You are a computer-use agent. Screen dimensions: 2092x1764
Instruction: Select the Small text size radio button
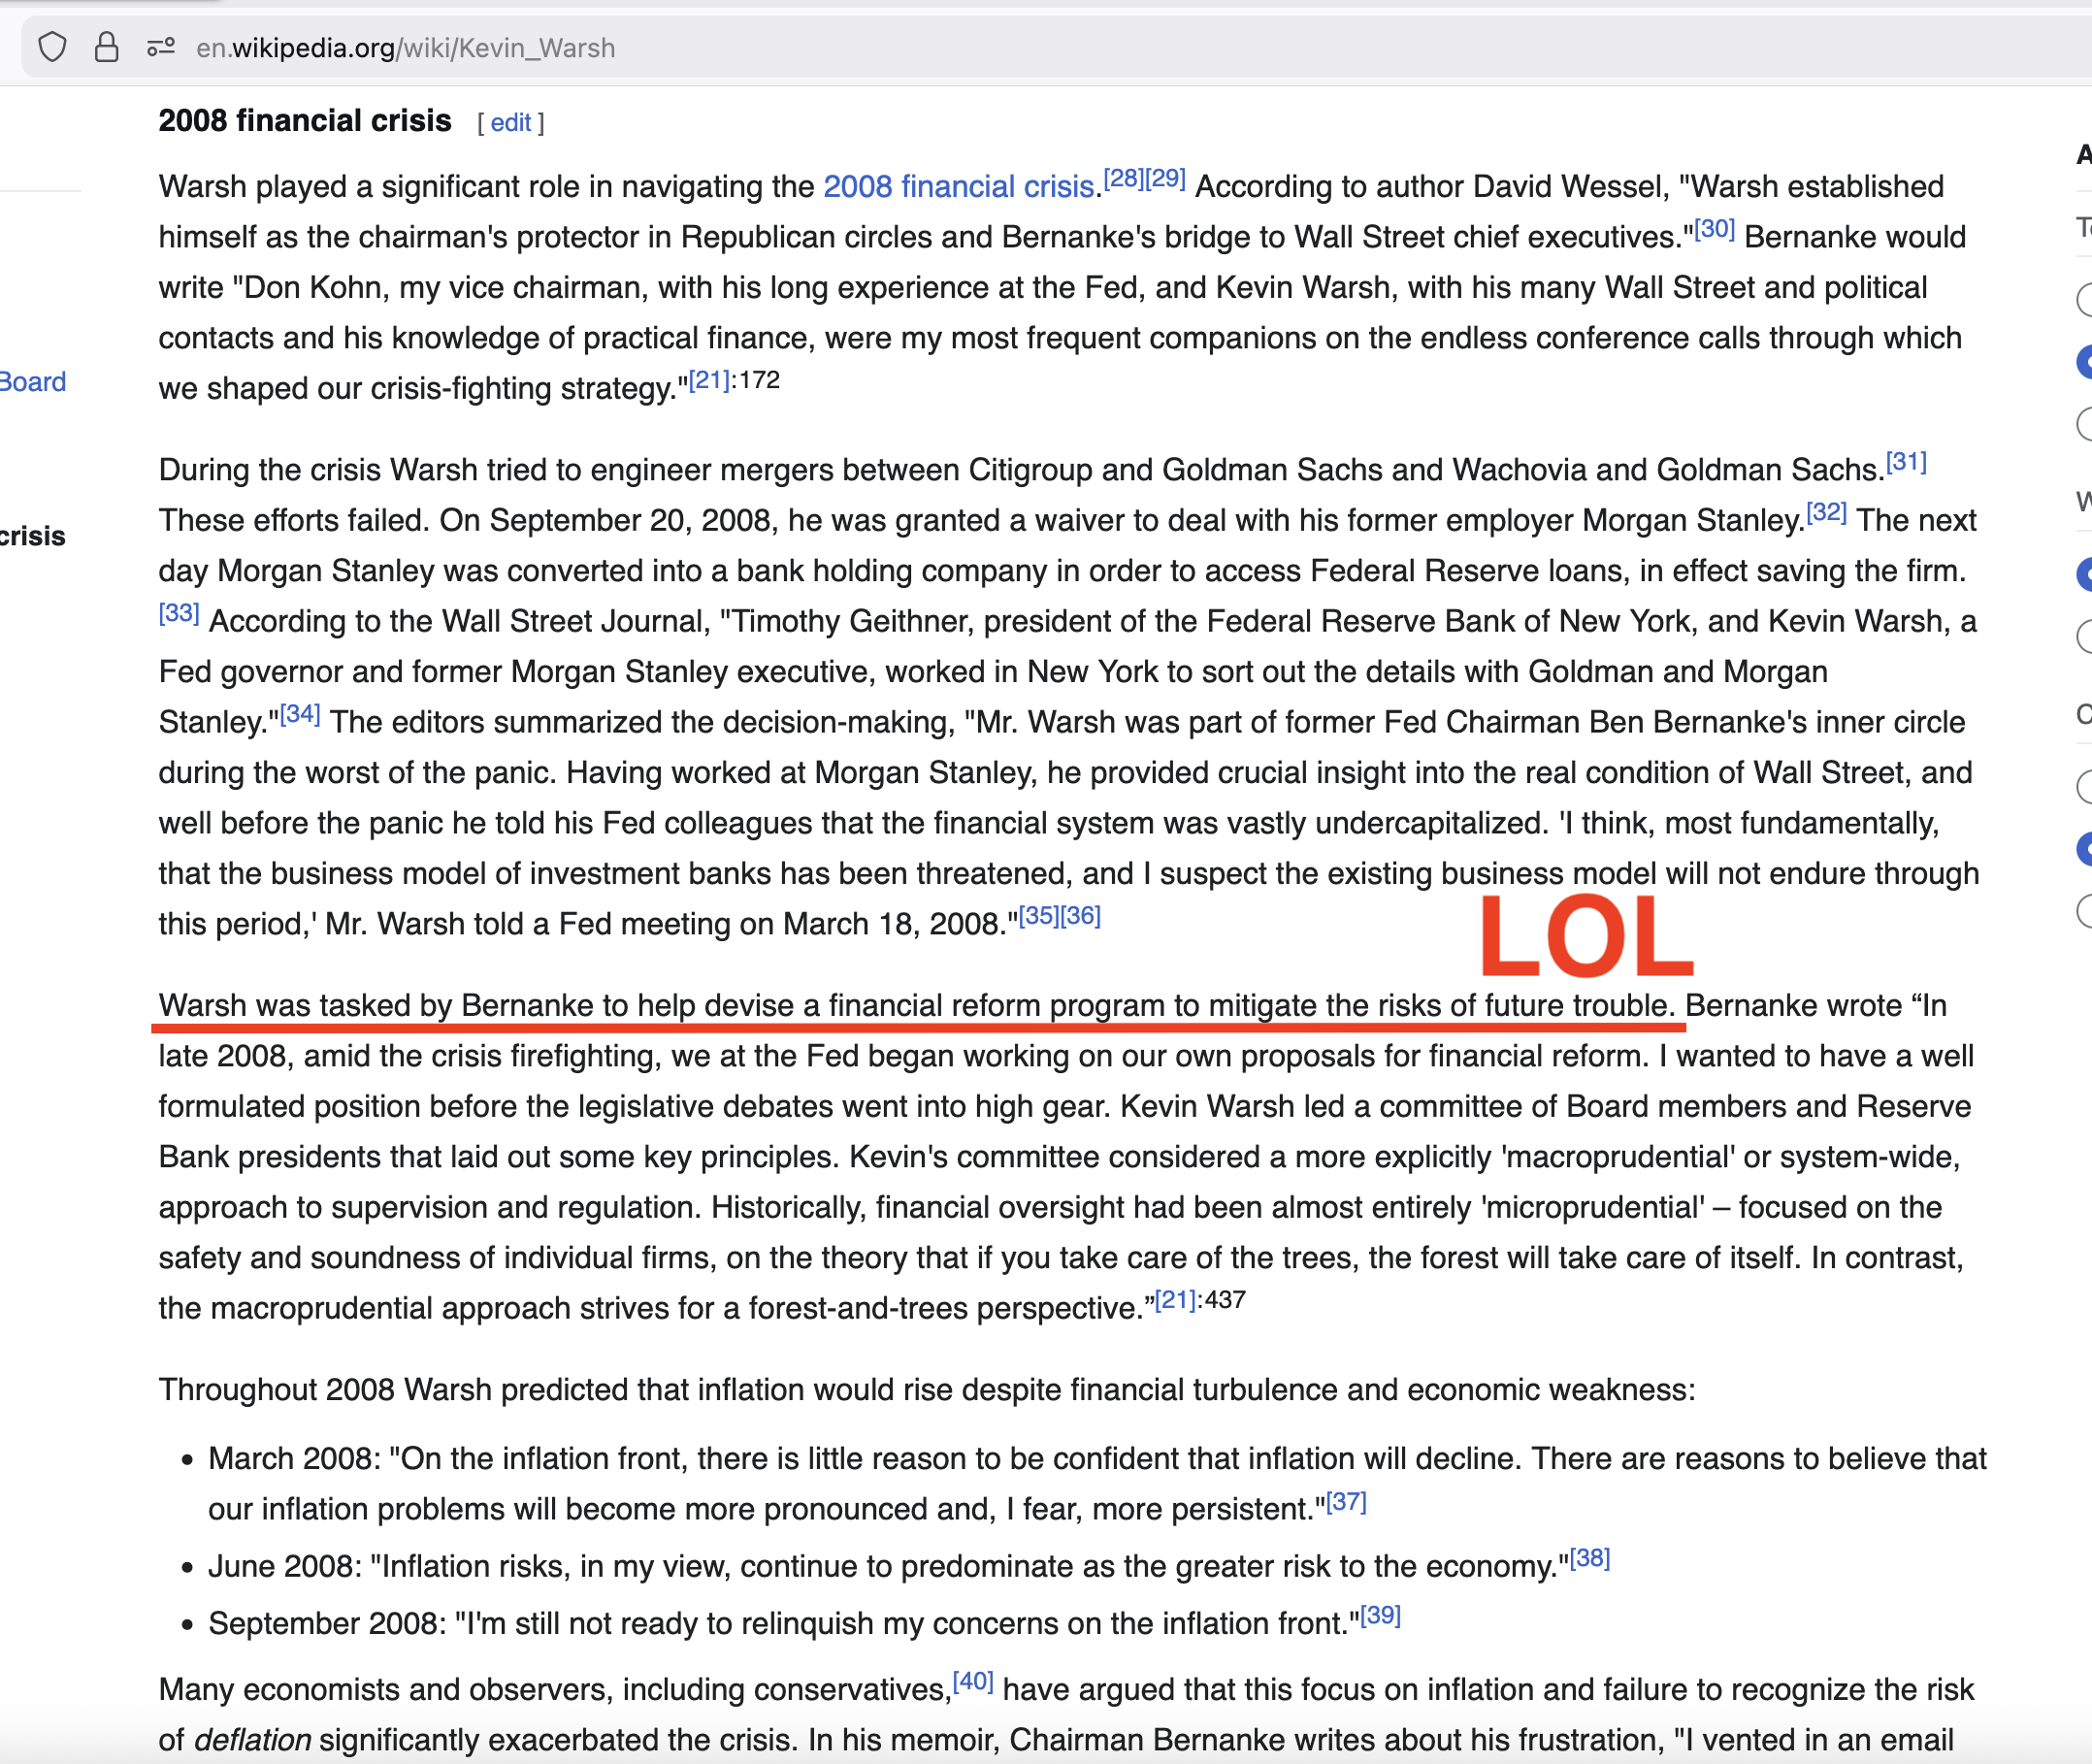tap(2084, 298)
